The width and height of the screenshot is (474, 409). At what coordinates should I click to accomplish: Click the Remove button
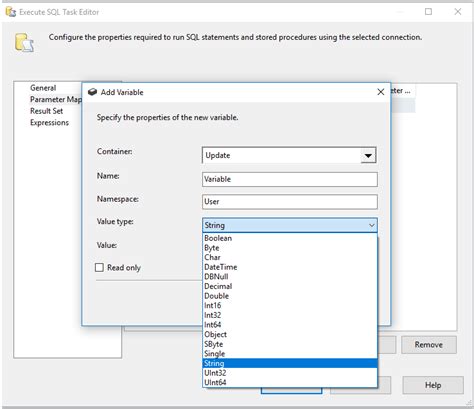429,345
